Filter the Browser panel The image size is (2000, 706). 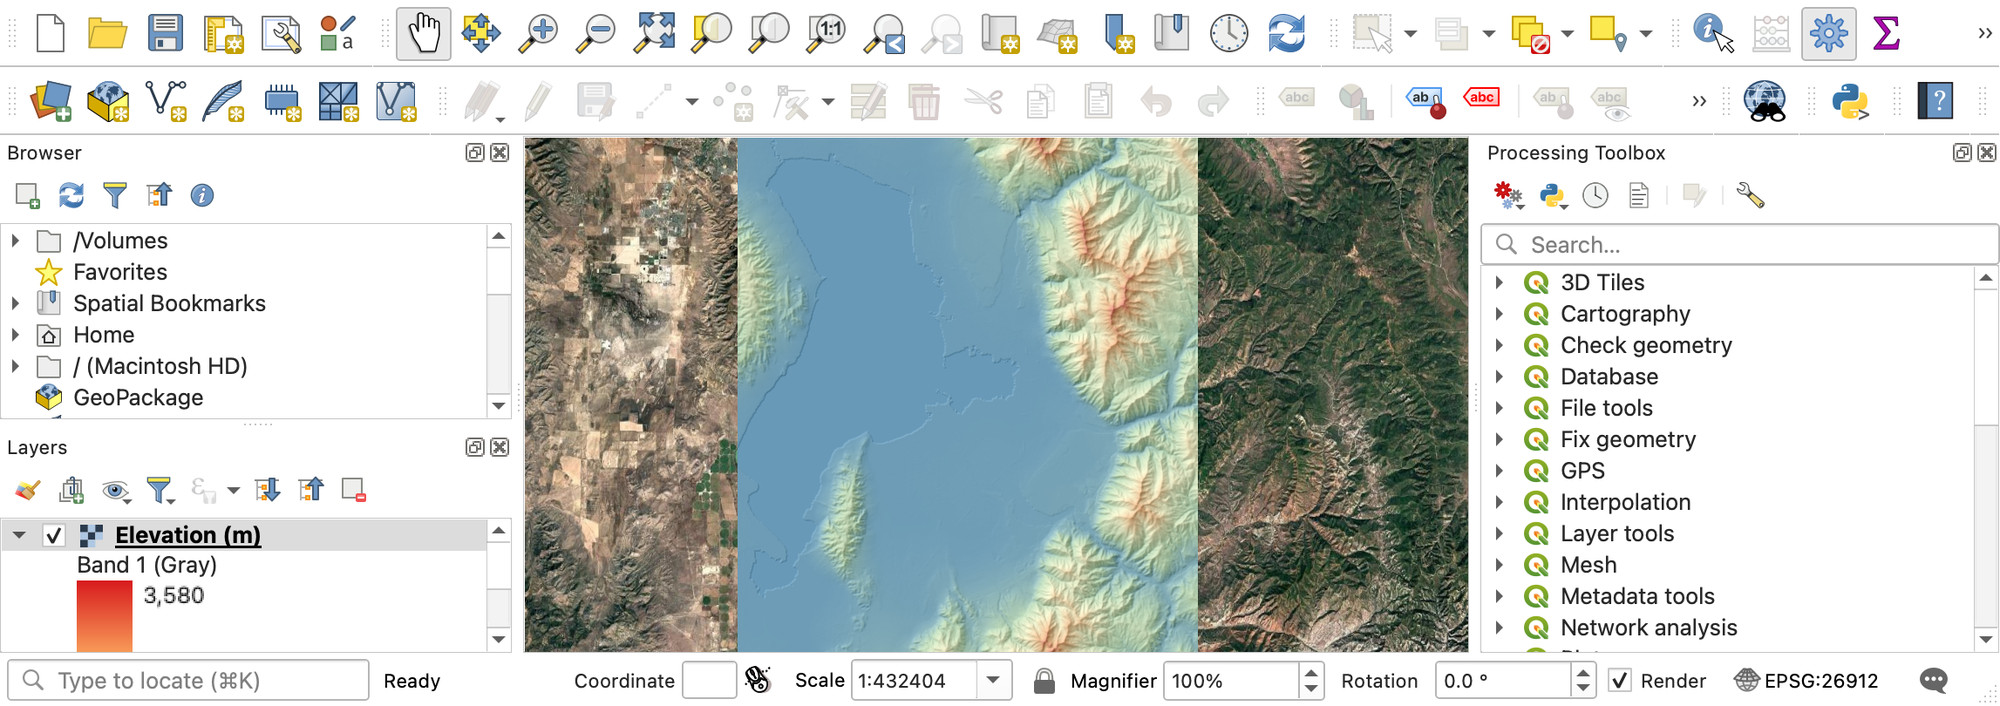coord(115,195)
